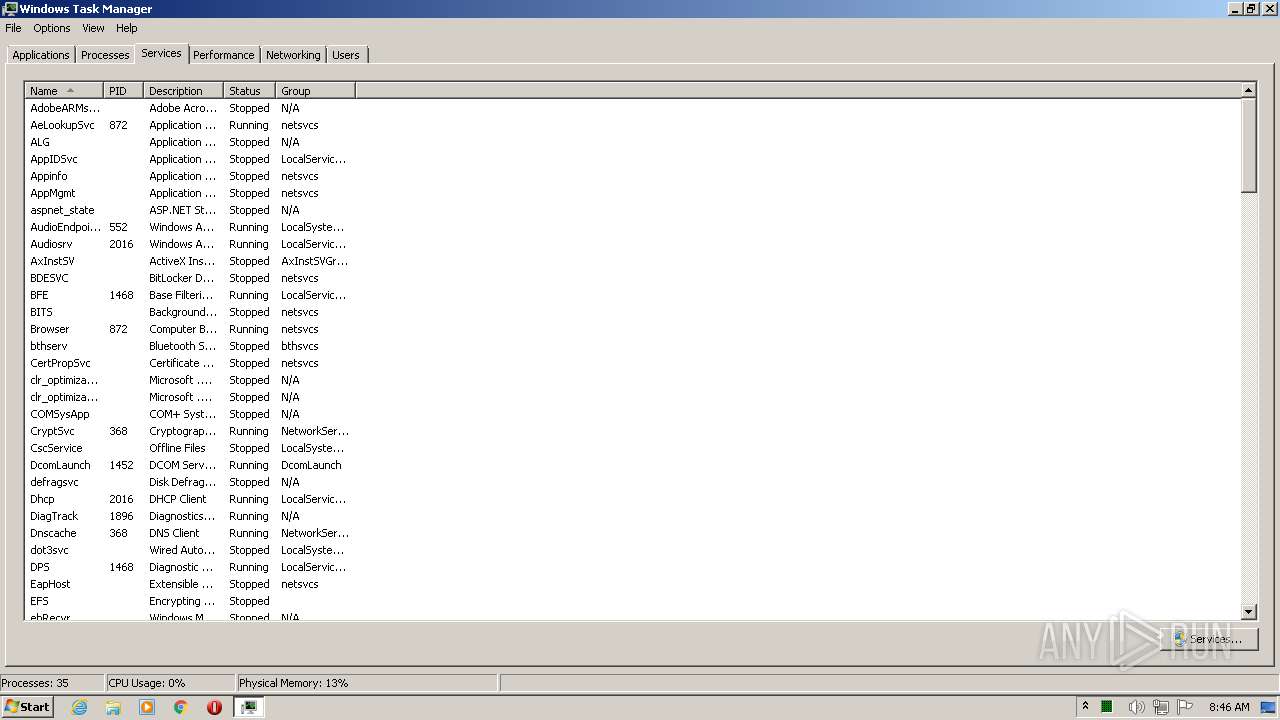The width and height of the screenshot is (1280, 720).
Task: Select the defragsvc service row
Action: tap(190, 482)
